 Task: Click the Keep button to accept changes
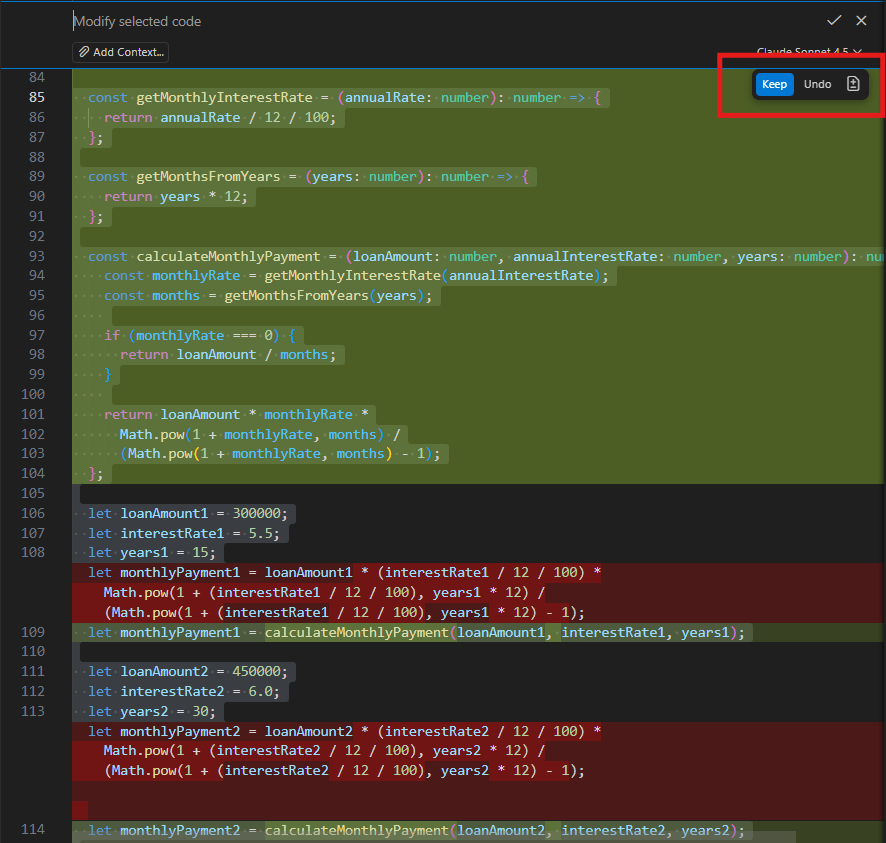[774, 84]
